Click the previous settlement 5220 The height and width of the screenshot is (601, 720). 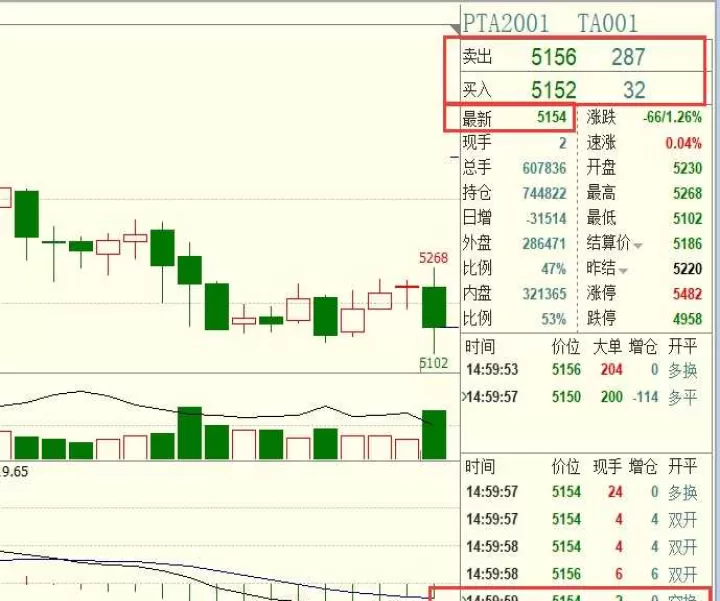pyautogui.click(x=687, y=269)
